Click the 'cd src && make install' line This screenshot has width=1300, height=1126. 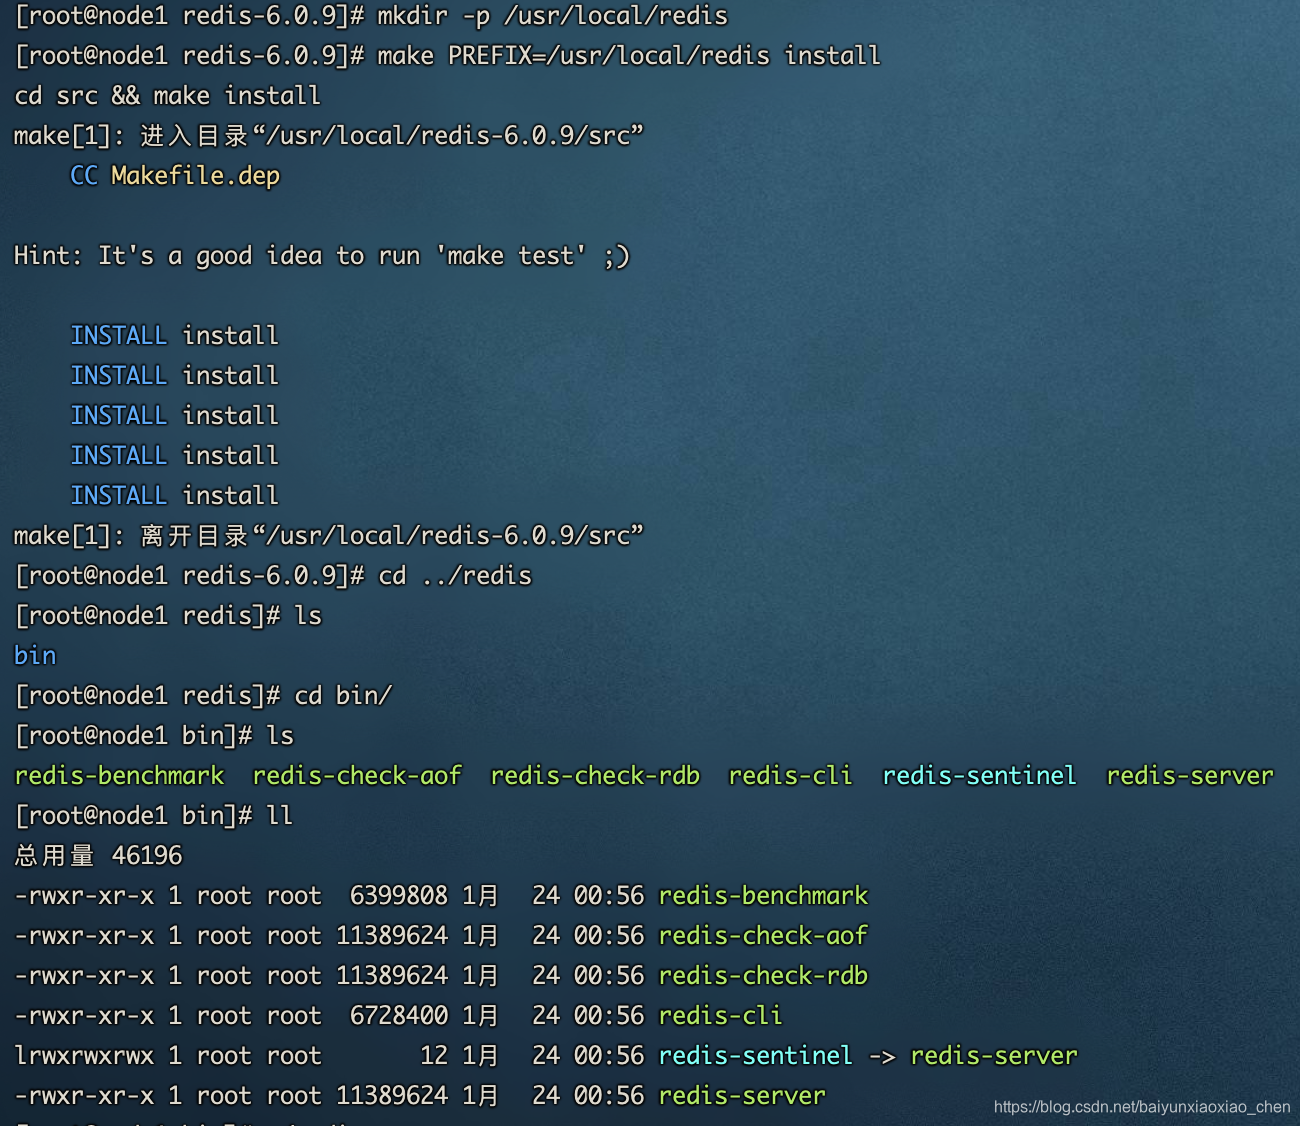(x=167, y=96)
